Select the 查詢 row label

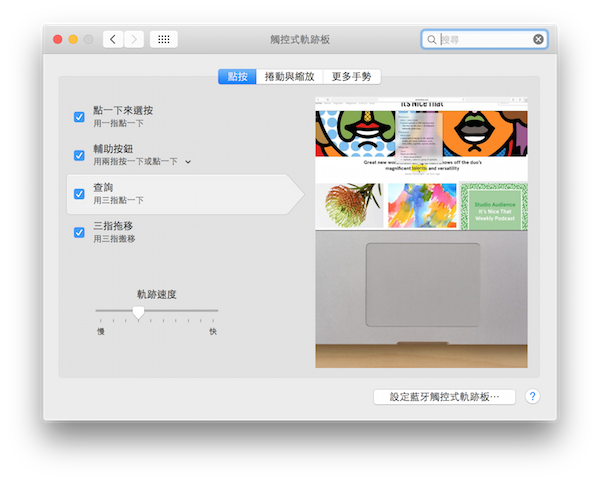[x=103, y=187]
